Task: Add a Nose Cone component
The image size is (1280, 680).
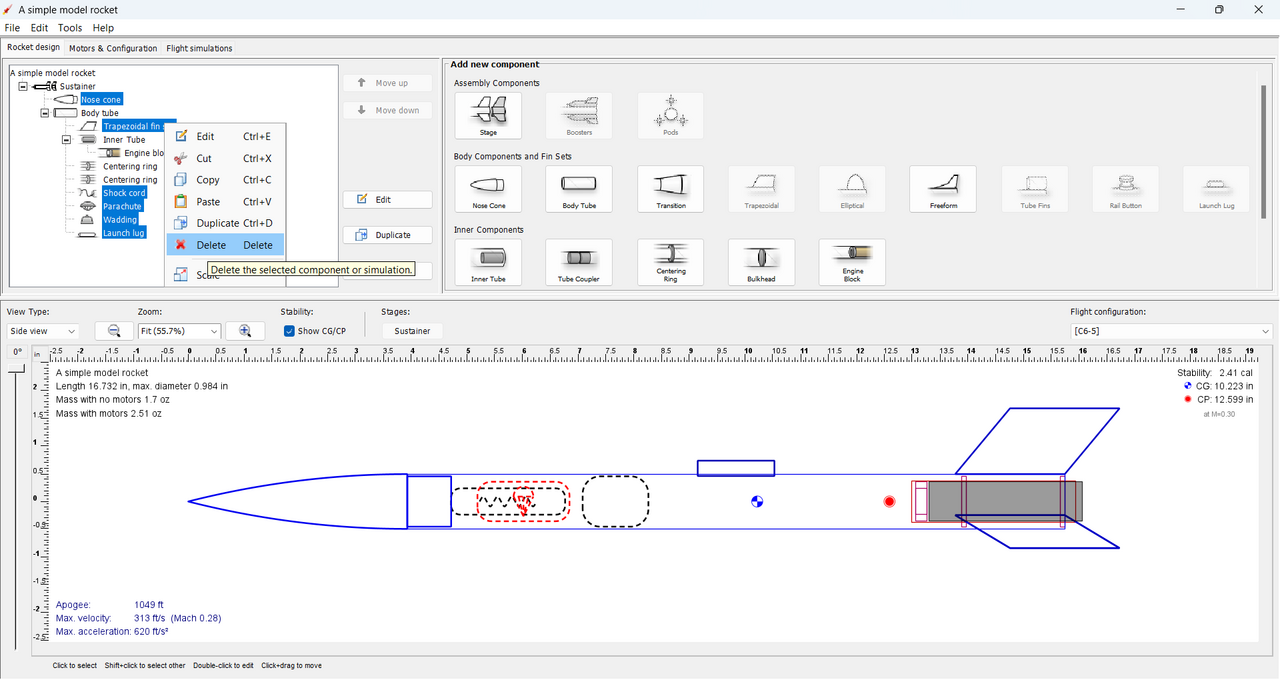Action: pos(489,188)
